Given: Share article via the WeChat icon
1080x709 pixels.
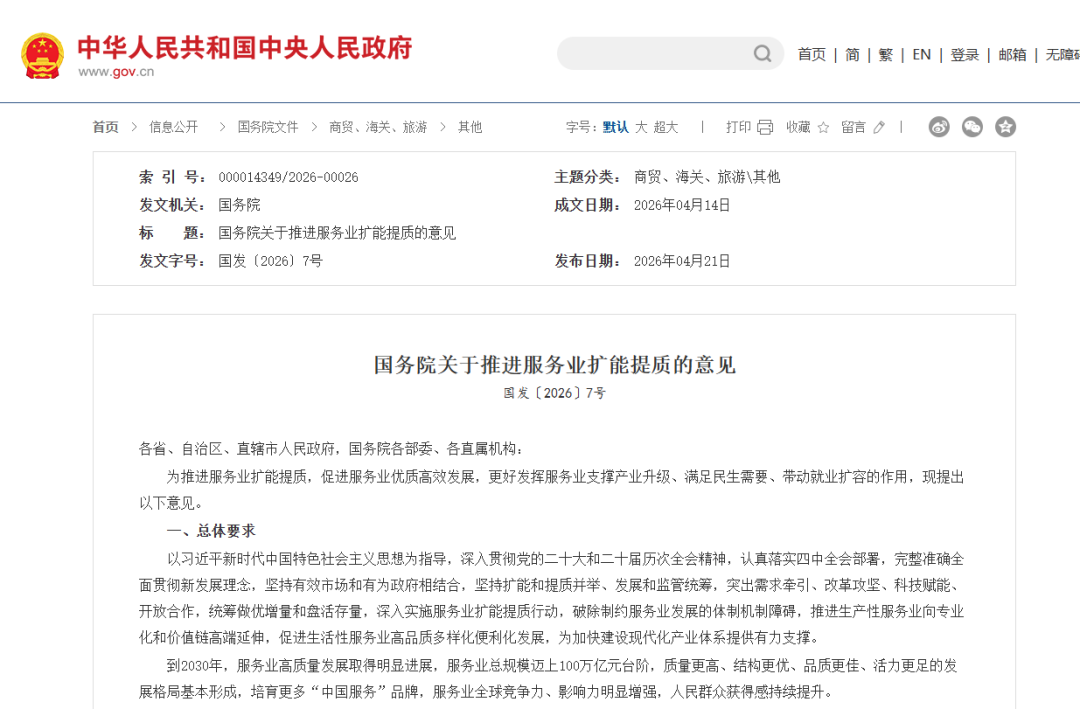Looking at the screenshot, I should [971, 127].
